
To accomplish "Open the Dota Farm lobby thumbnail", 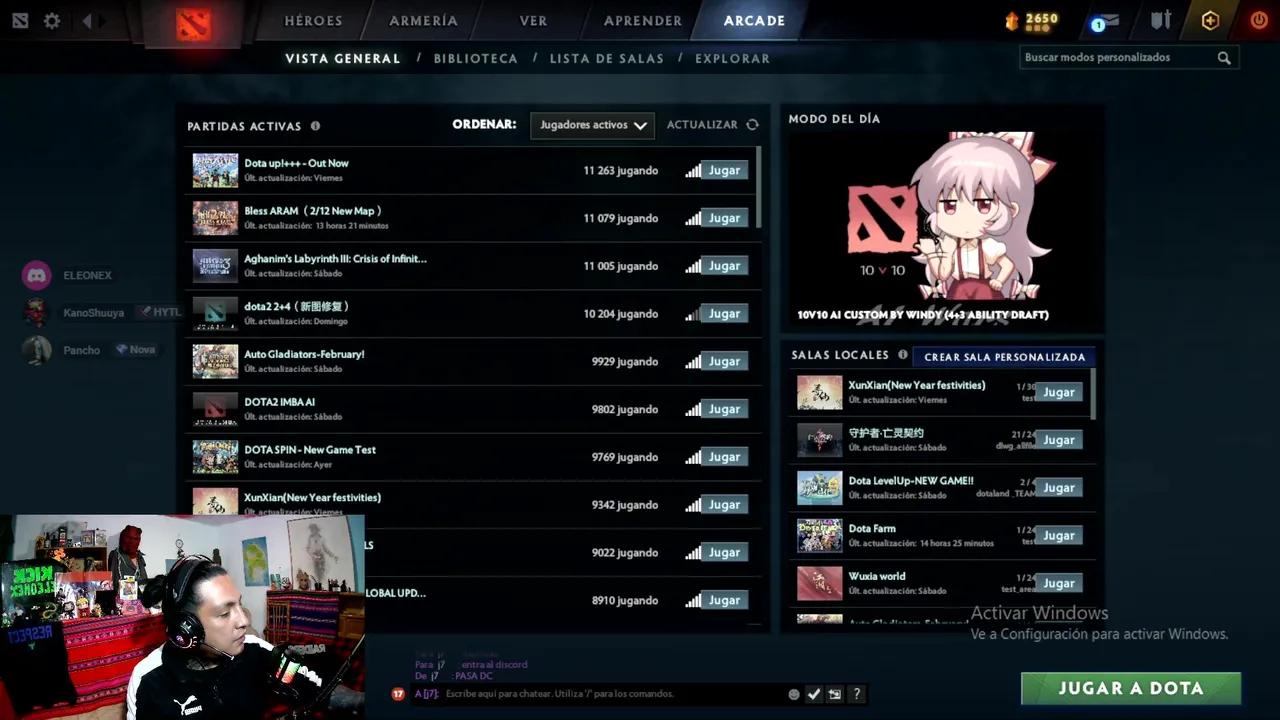I will pos(819,535).
